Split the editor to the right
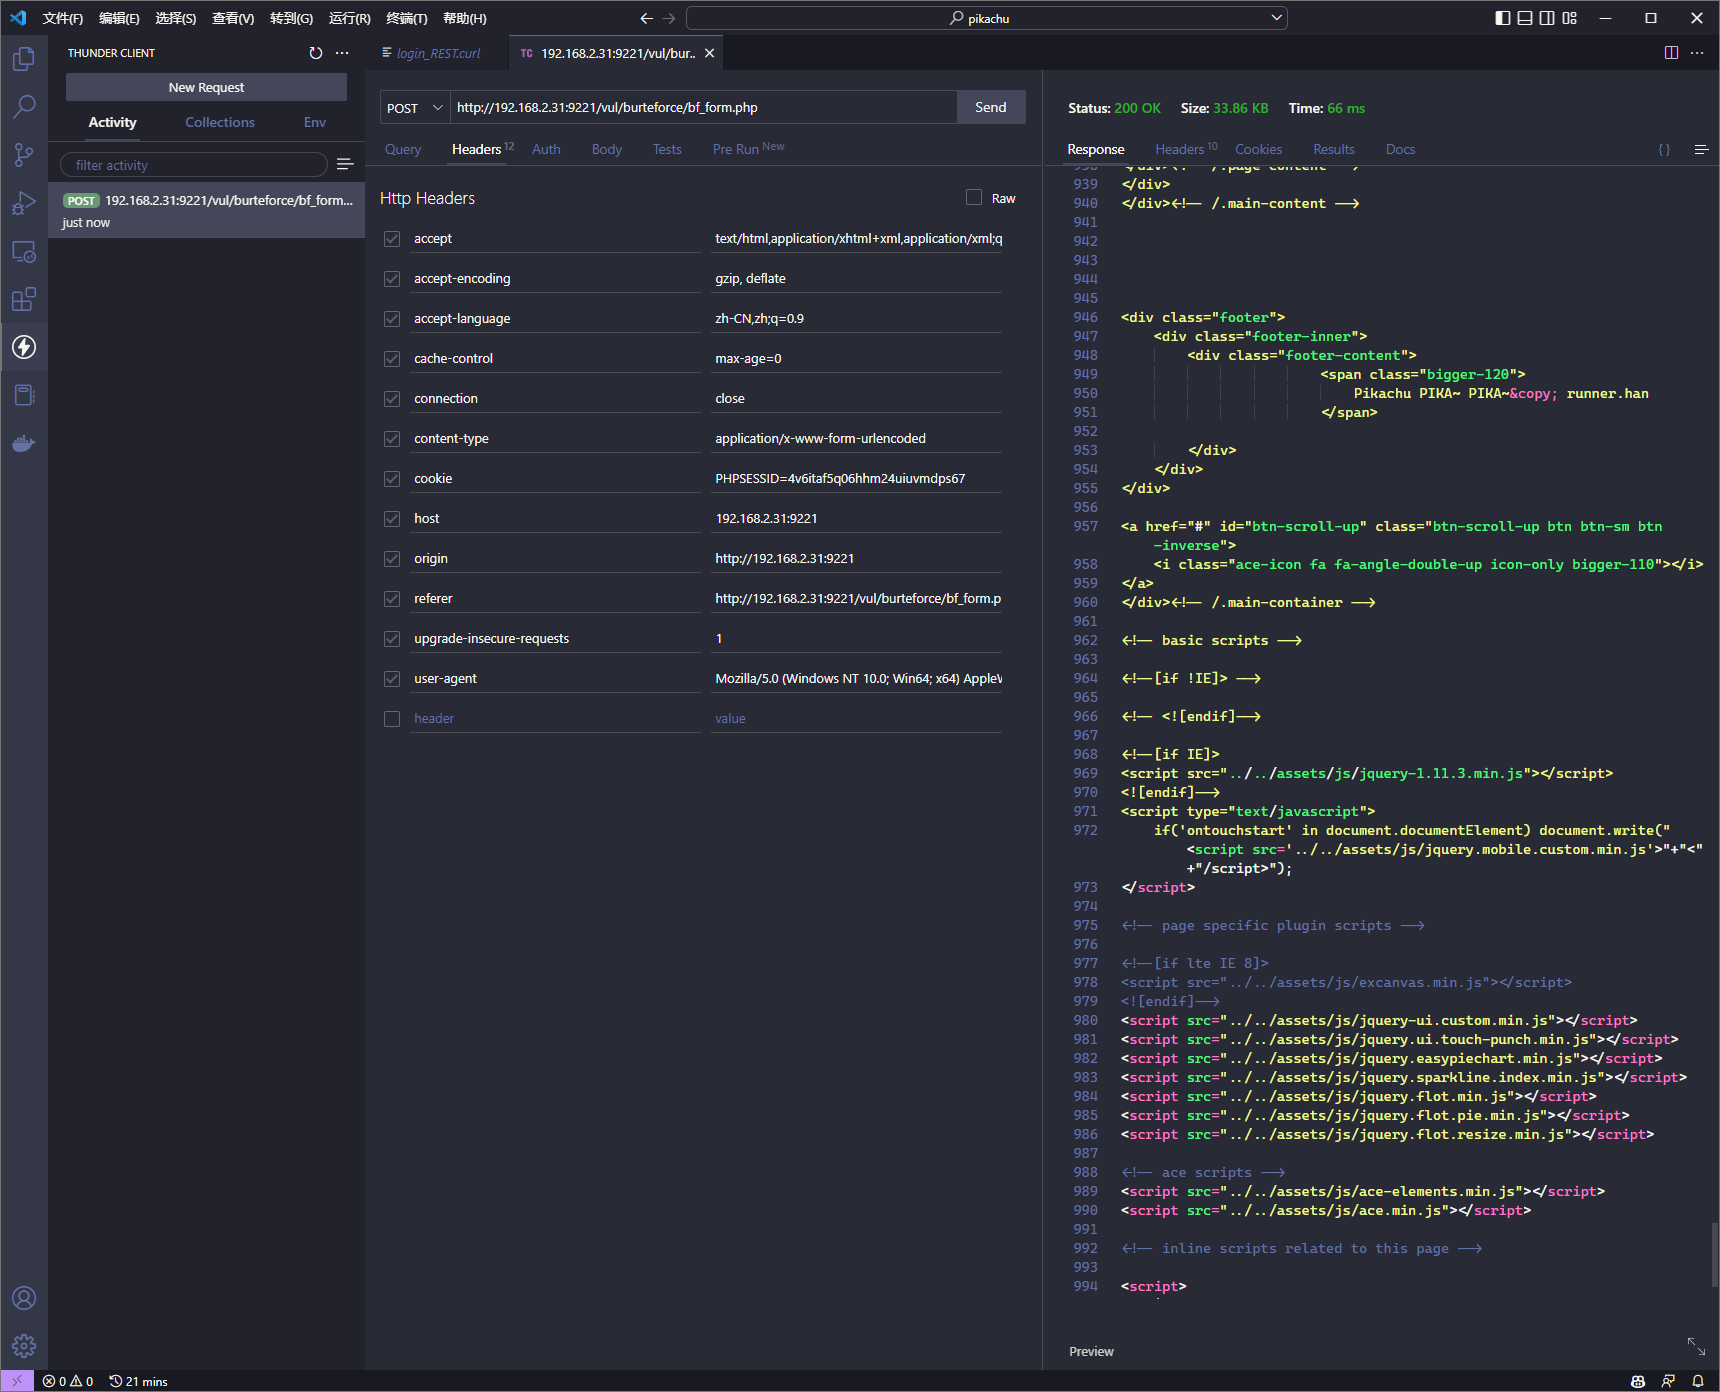This screenshot has height=1392, width=1720. pos(1671,53)
